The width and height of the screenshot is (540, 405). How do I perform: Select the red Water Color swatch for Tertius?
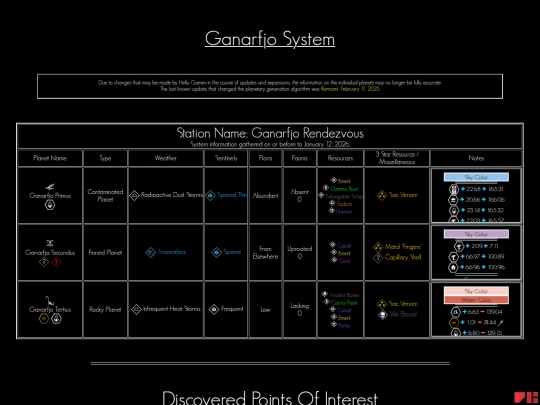click(x=476, y=300)
